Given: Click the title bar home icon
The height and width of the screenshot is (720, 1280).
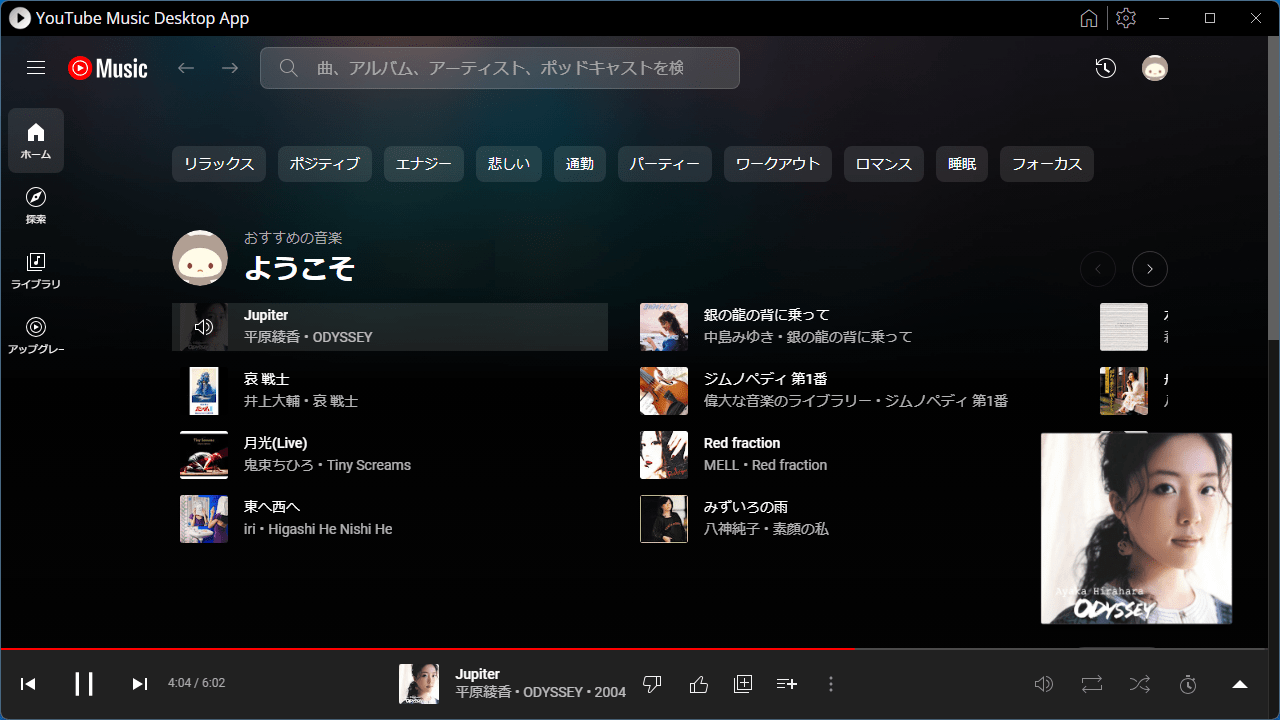Looking at the screenshot, I should click(1089, 18).
